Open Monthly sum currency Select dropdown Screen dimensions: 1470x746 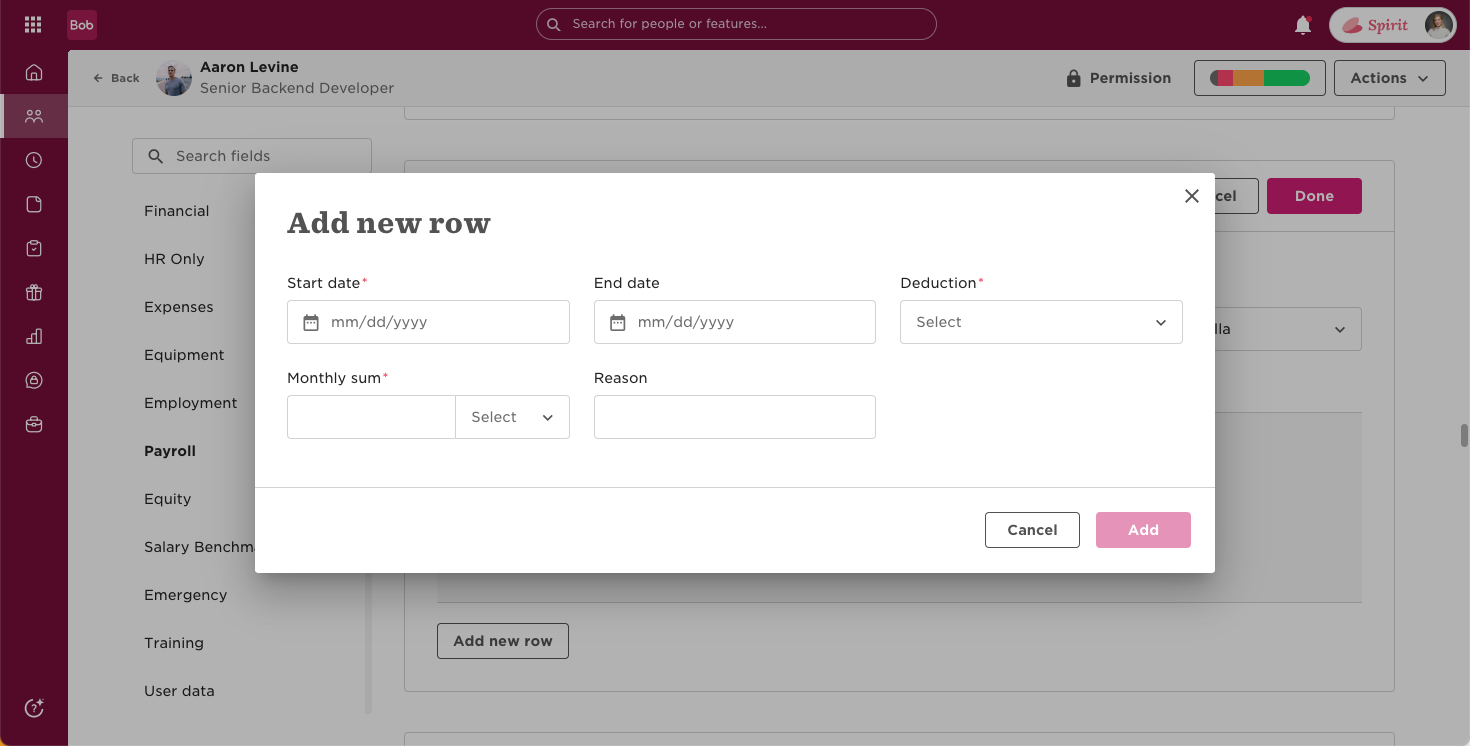click(512, 417)
